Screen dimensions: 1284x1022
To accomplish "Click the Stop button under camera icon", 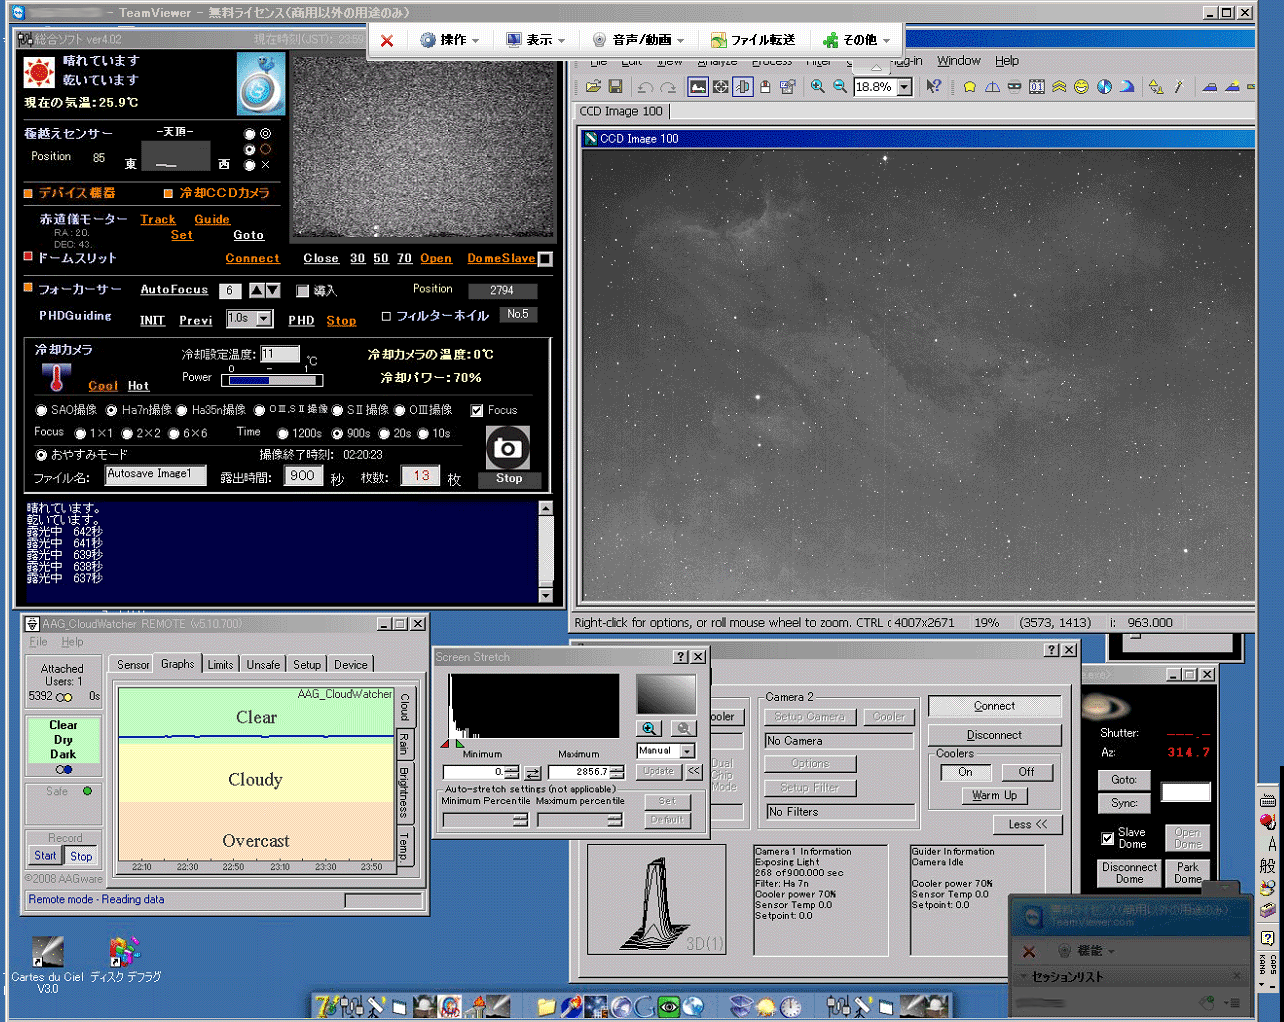I will click(x=509, y=479).
